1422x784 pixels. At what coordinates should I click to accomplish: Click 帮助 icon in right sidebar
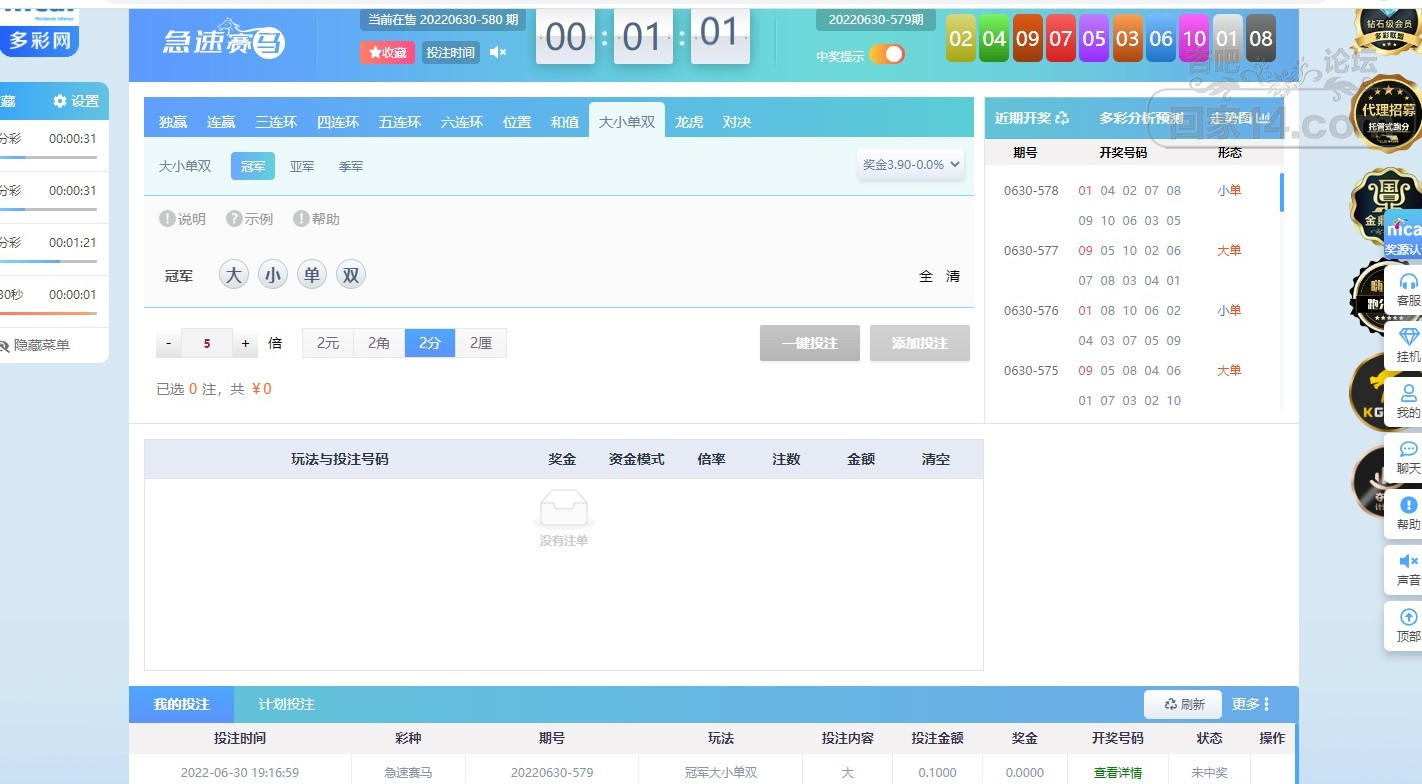(x=1408, y=513)
